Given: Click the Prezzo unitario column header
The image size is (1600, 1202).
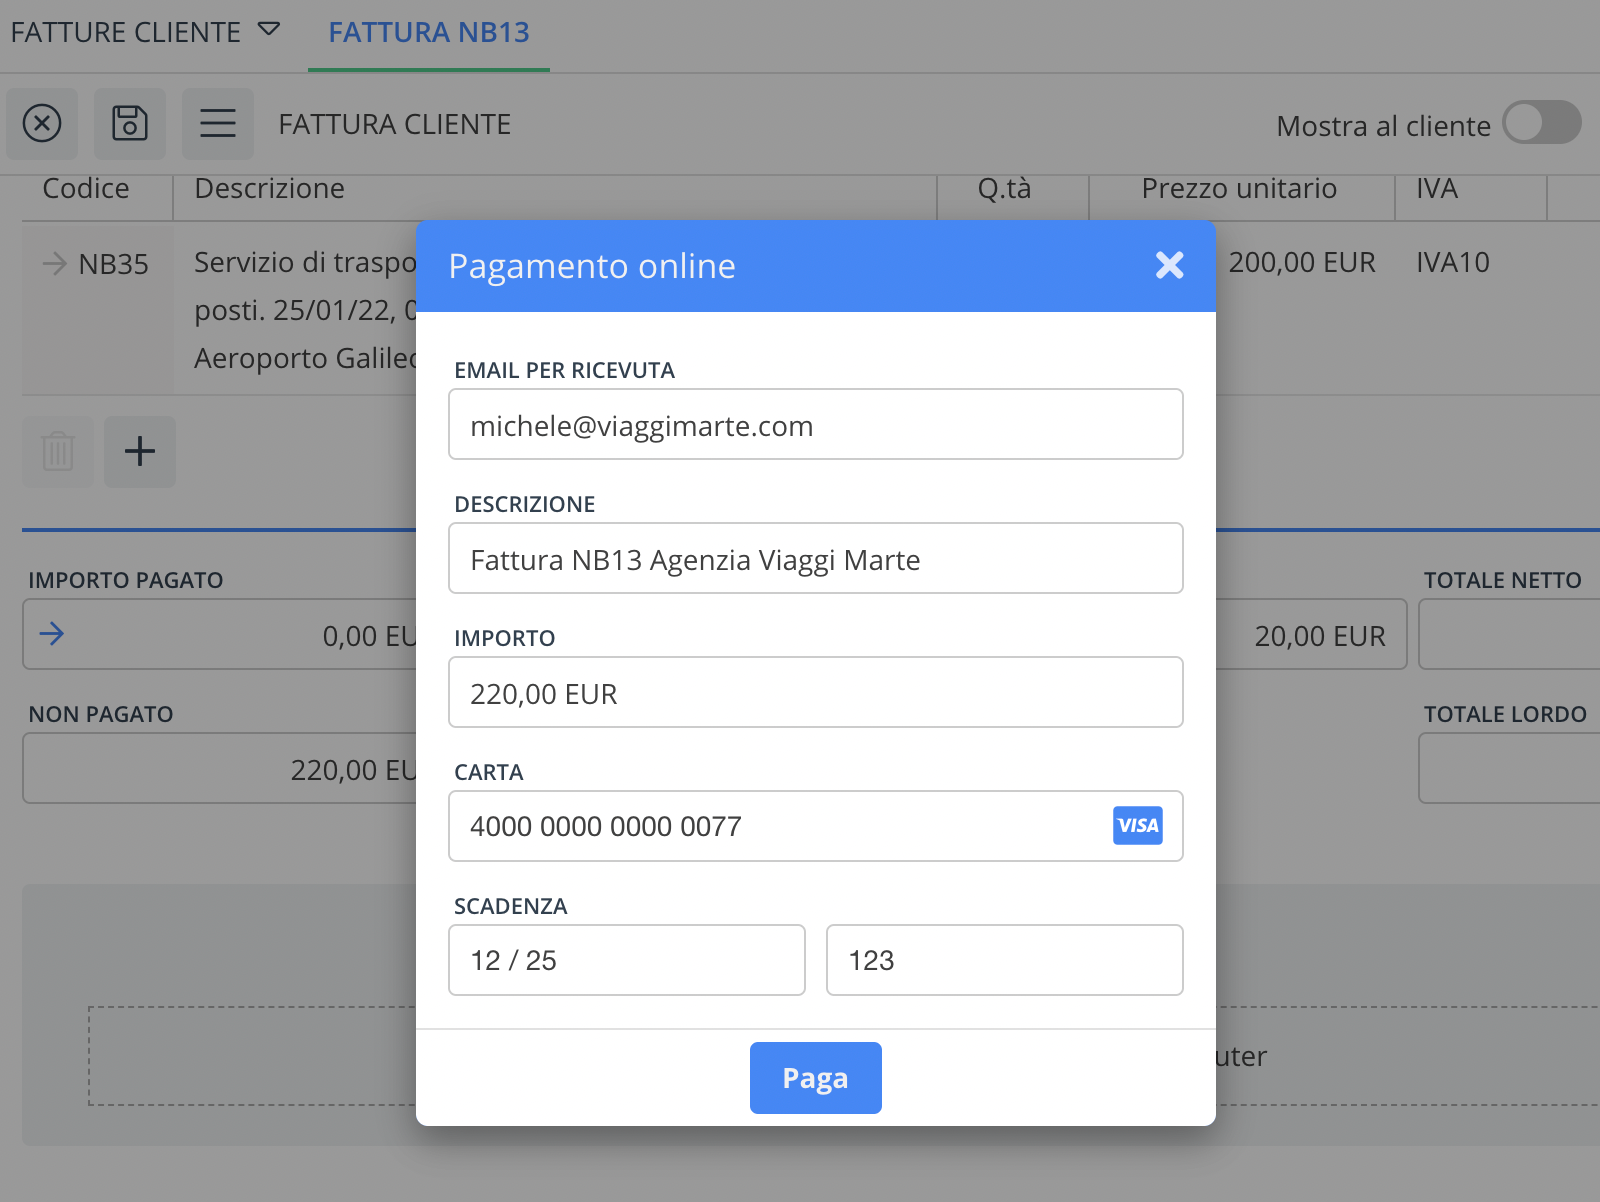Looking at the screenshot, I should (x=1239, y=188).
